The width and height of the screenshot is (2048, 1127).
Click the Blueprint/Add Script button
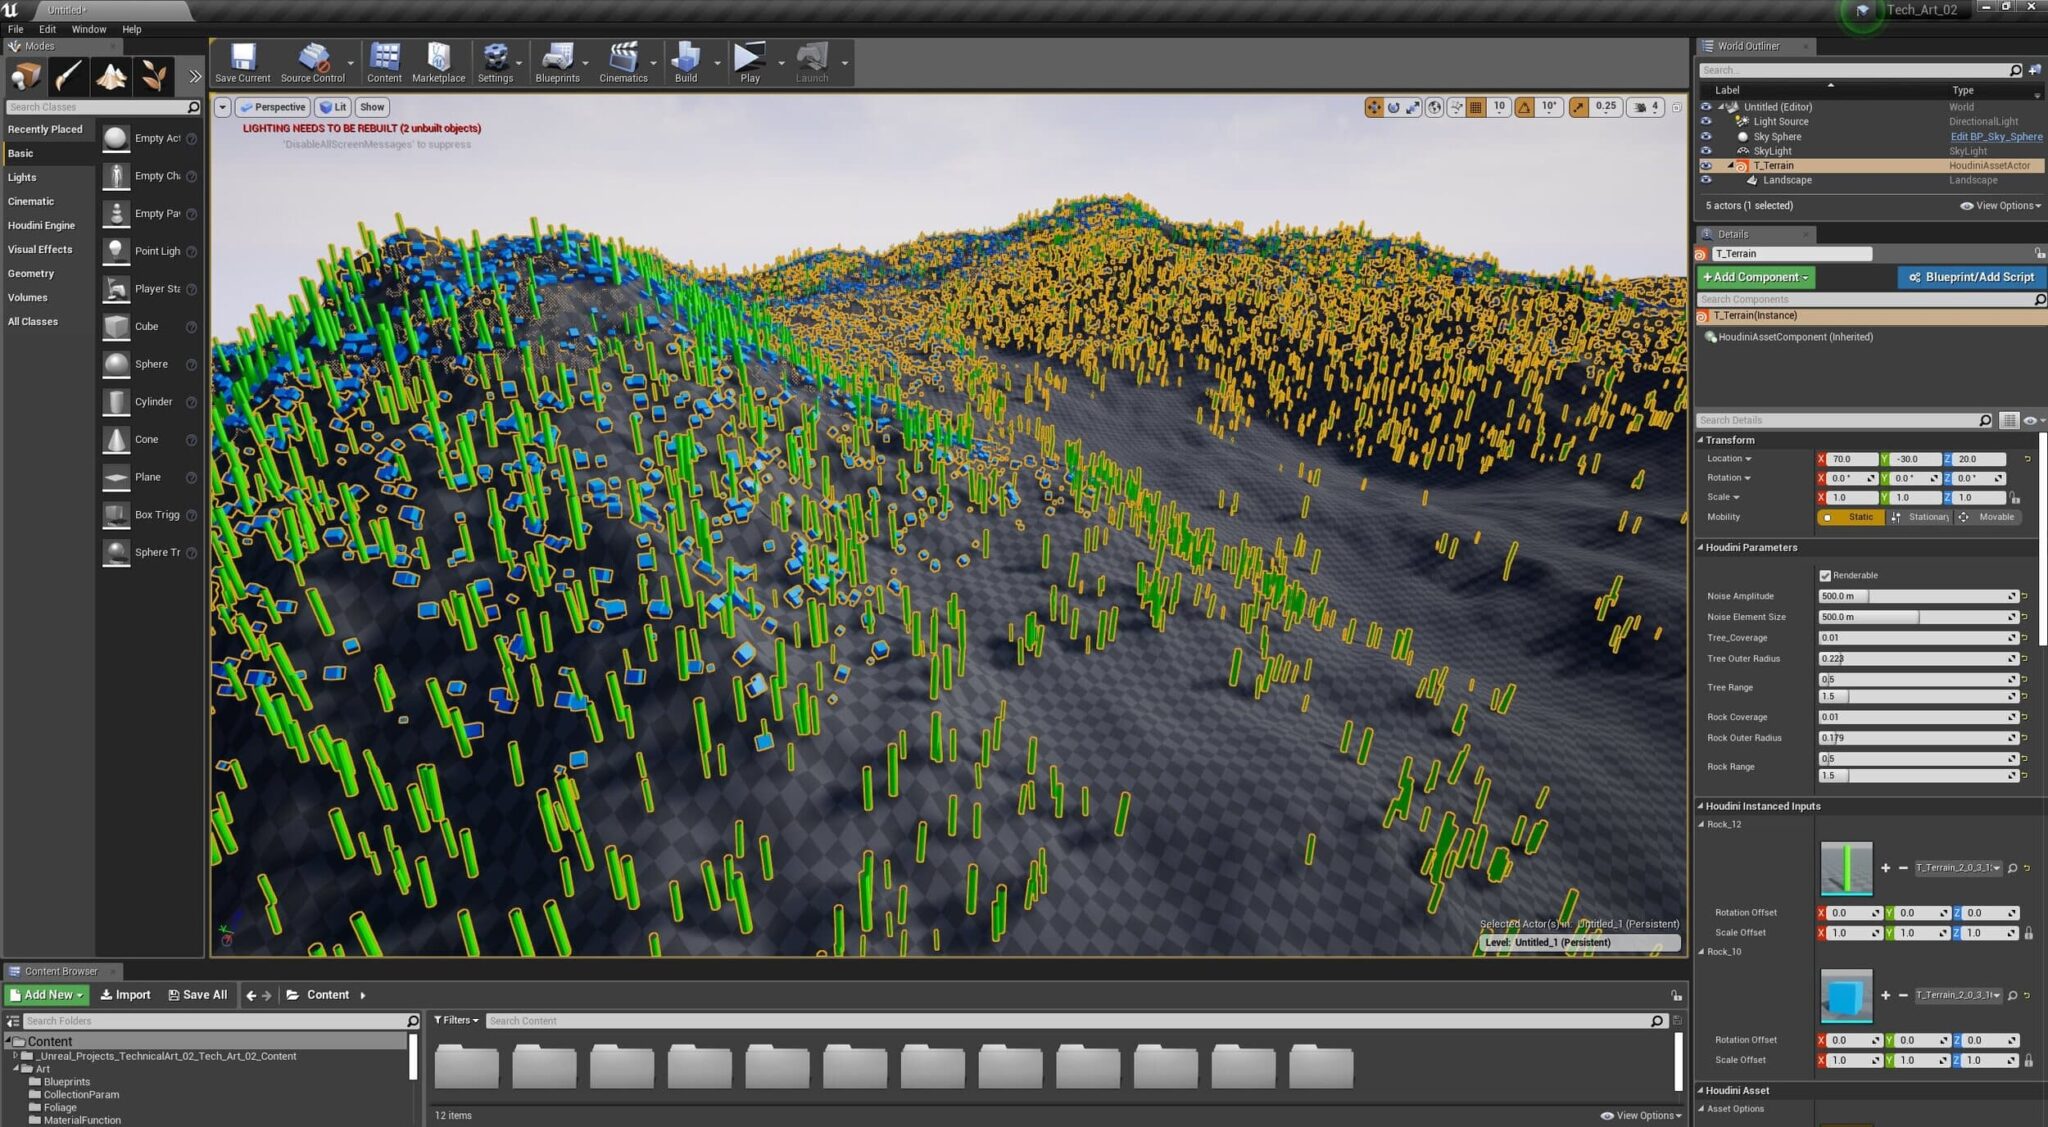click(1971, 277)
